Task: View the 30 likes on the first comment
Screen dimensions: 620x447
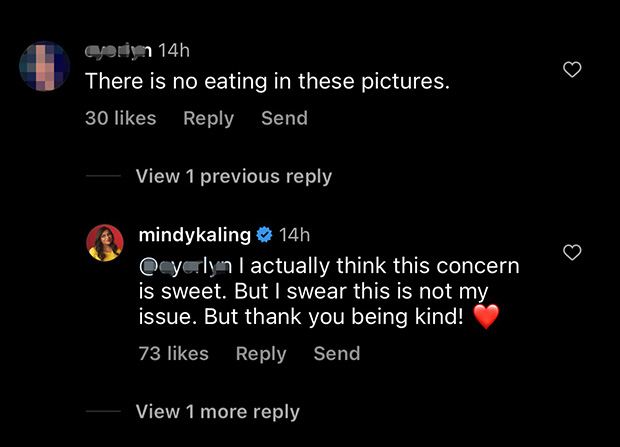Action: [120, 118]
